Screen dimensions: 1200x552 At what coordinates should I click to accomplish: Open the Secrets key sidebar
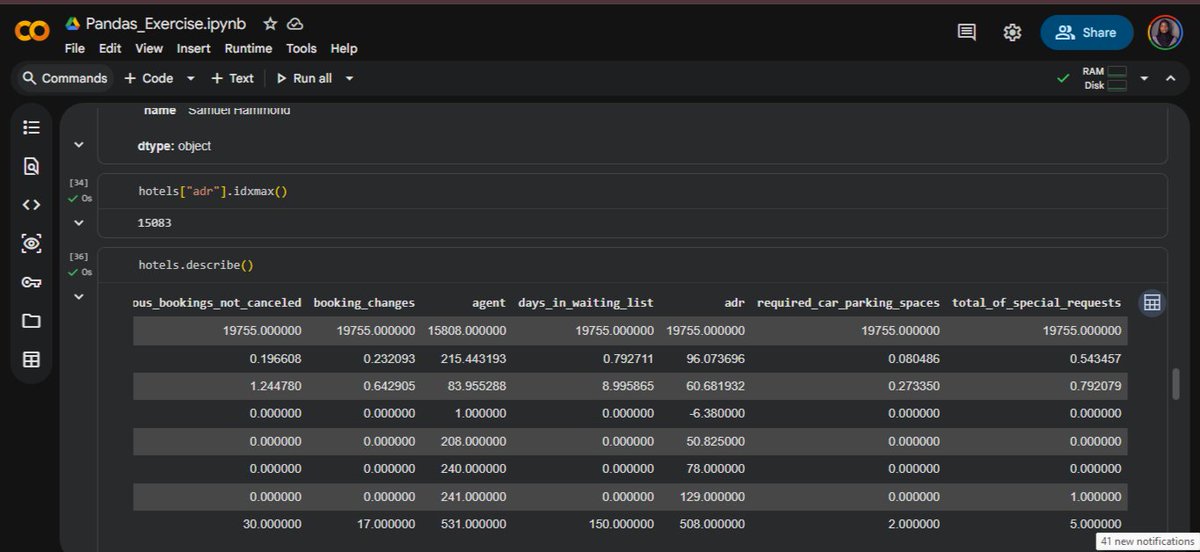coord(31,282)
